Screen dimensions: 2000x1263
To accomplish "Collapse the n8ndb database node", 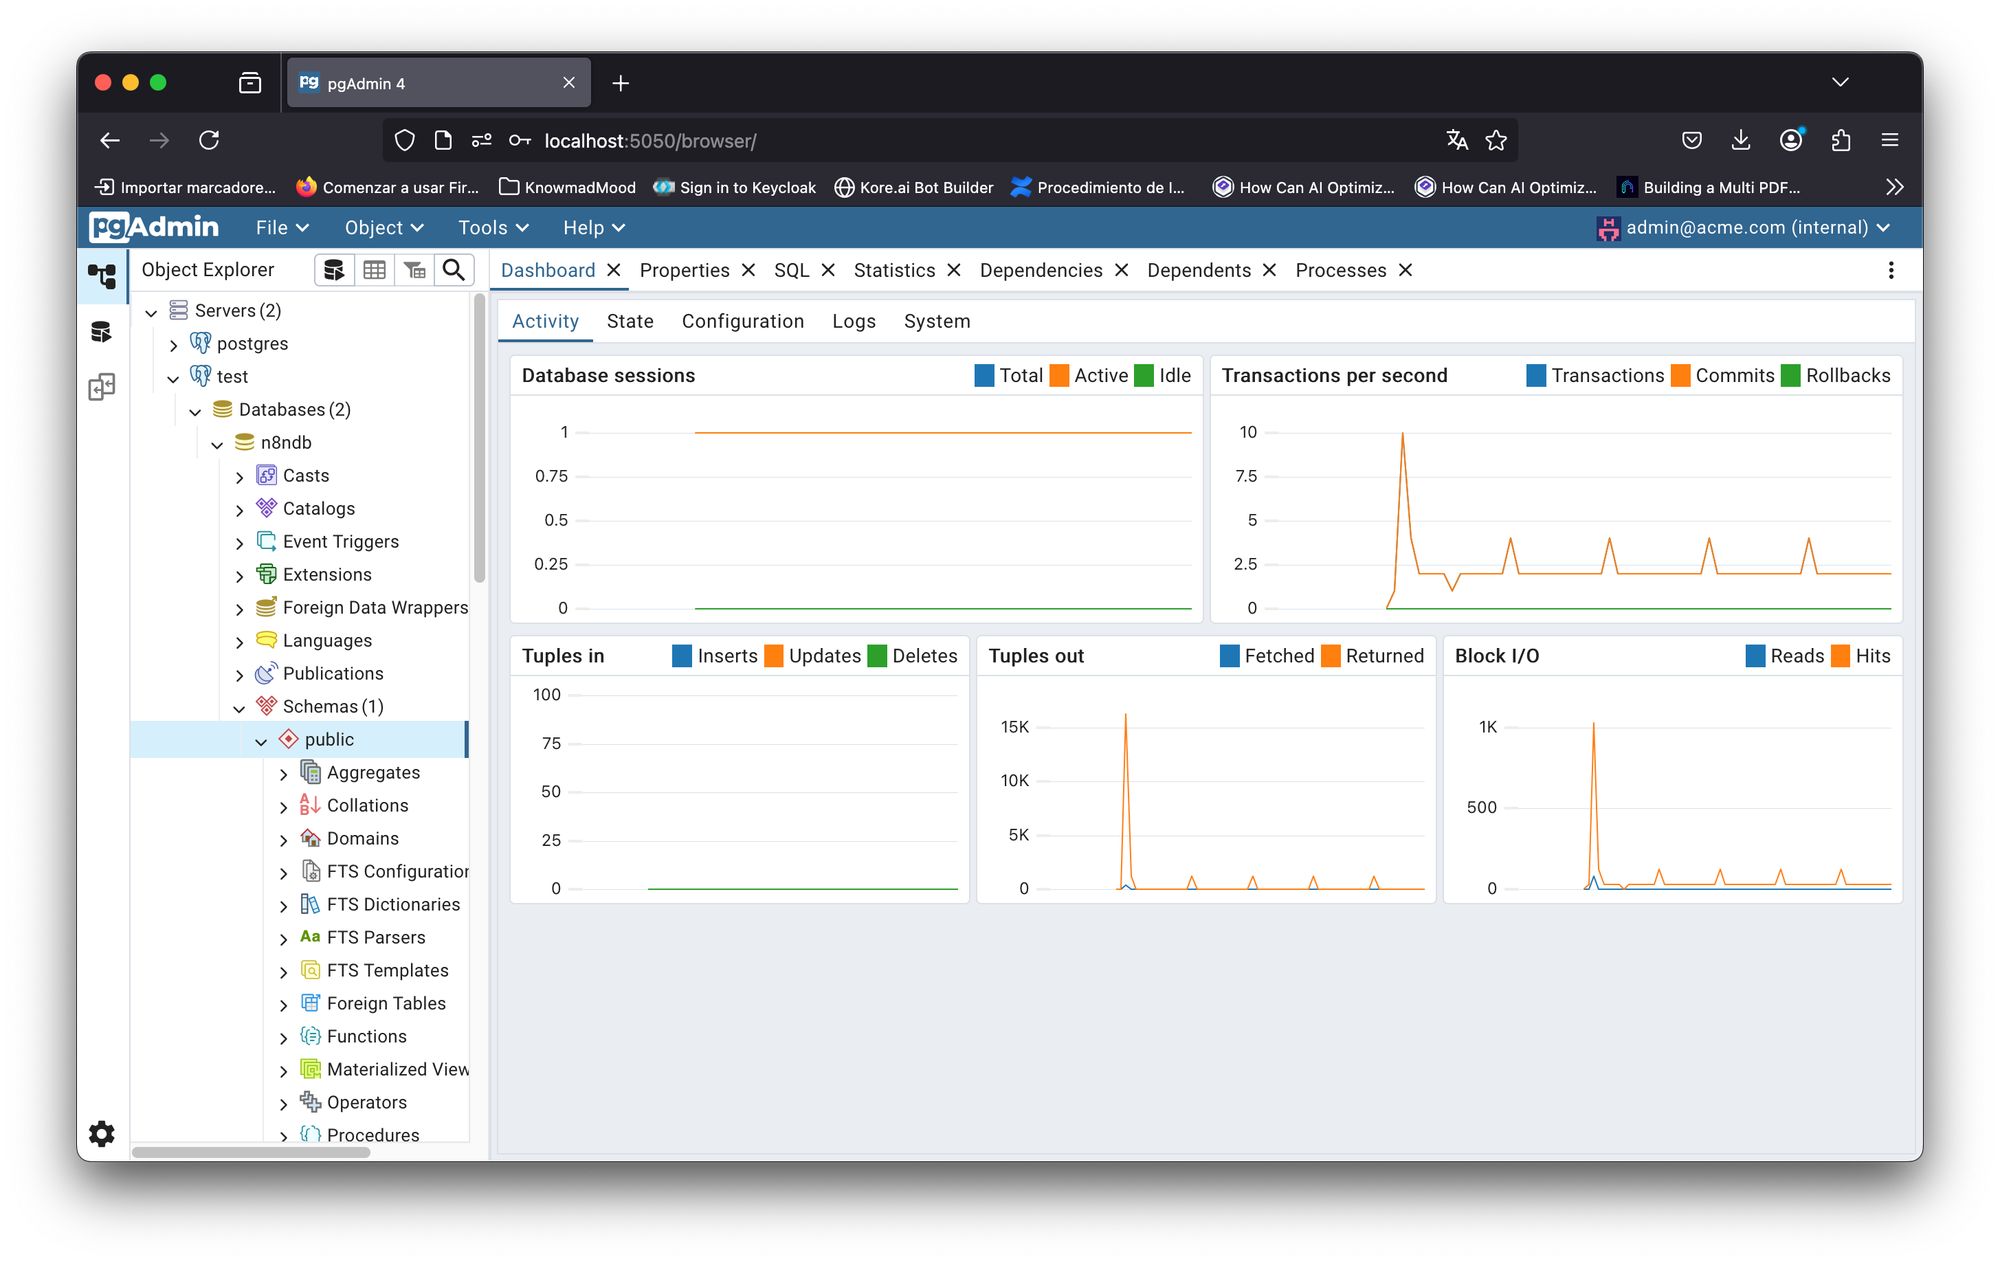I will pyautogui.click(x=217, y=444).
